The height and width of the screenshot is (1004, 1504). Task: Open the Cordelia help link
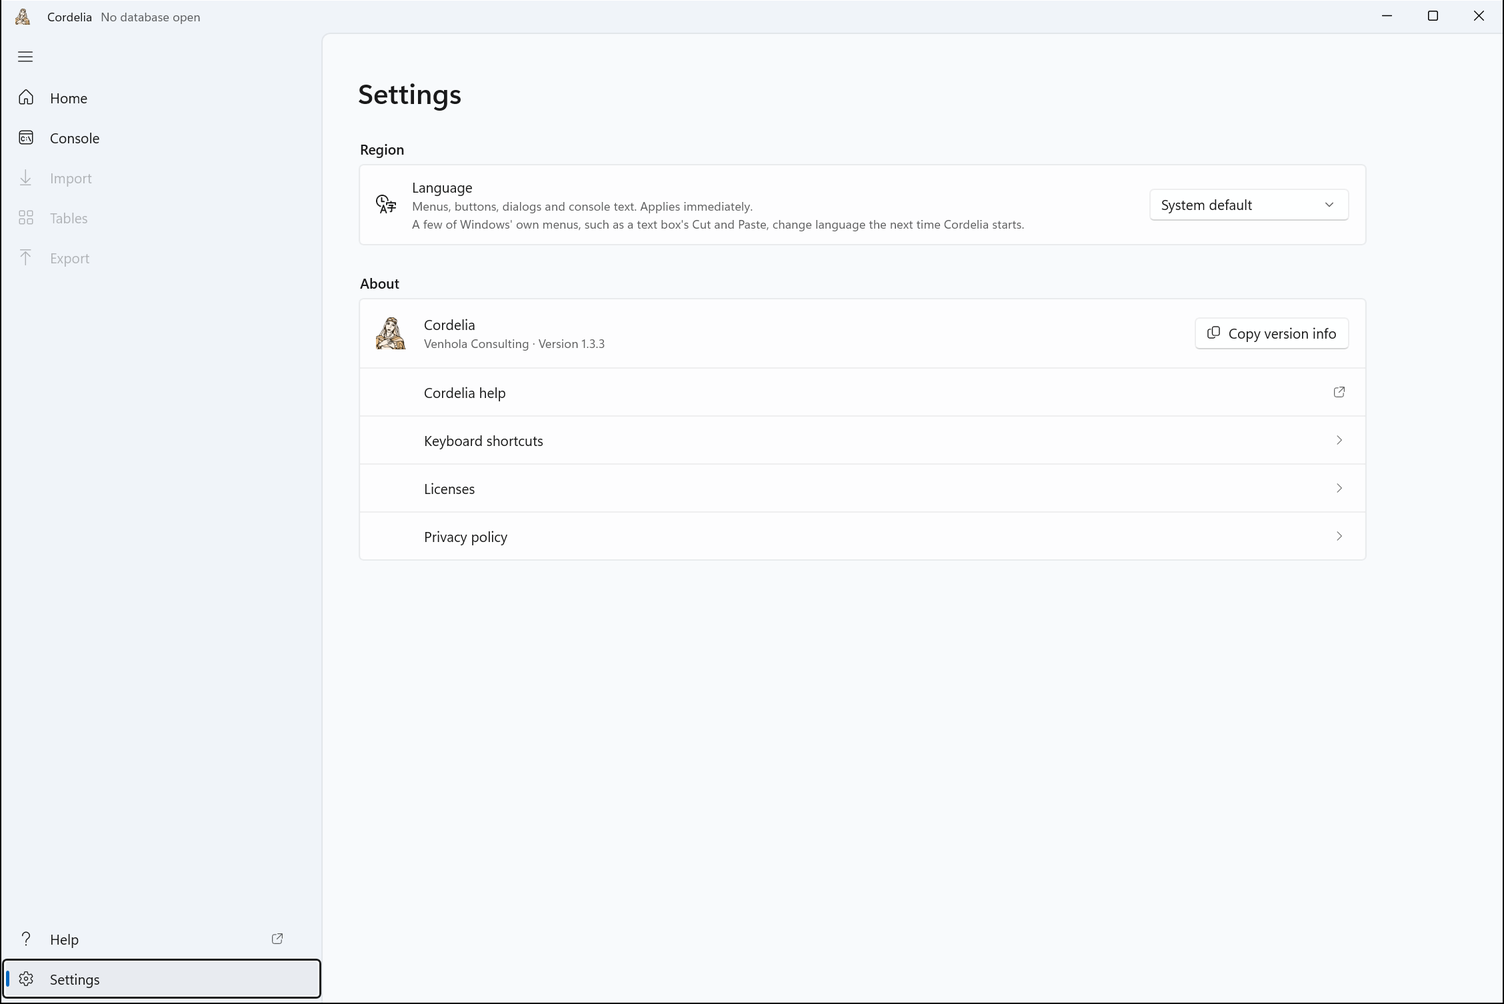862,392
